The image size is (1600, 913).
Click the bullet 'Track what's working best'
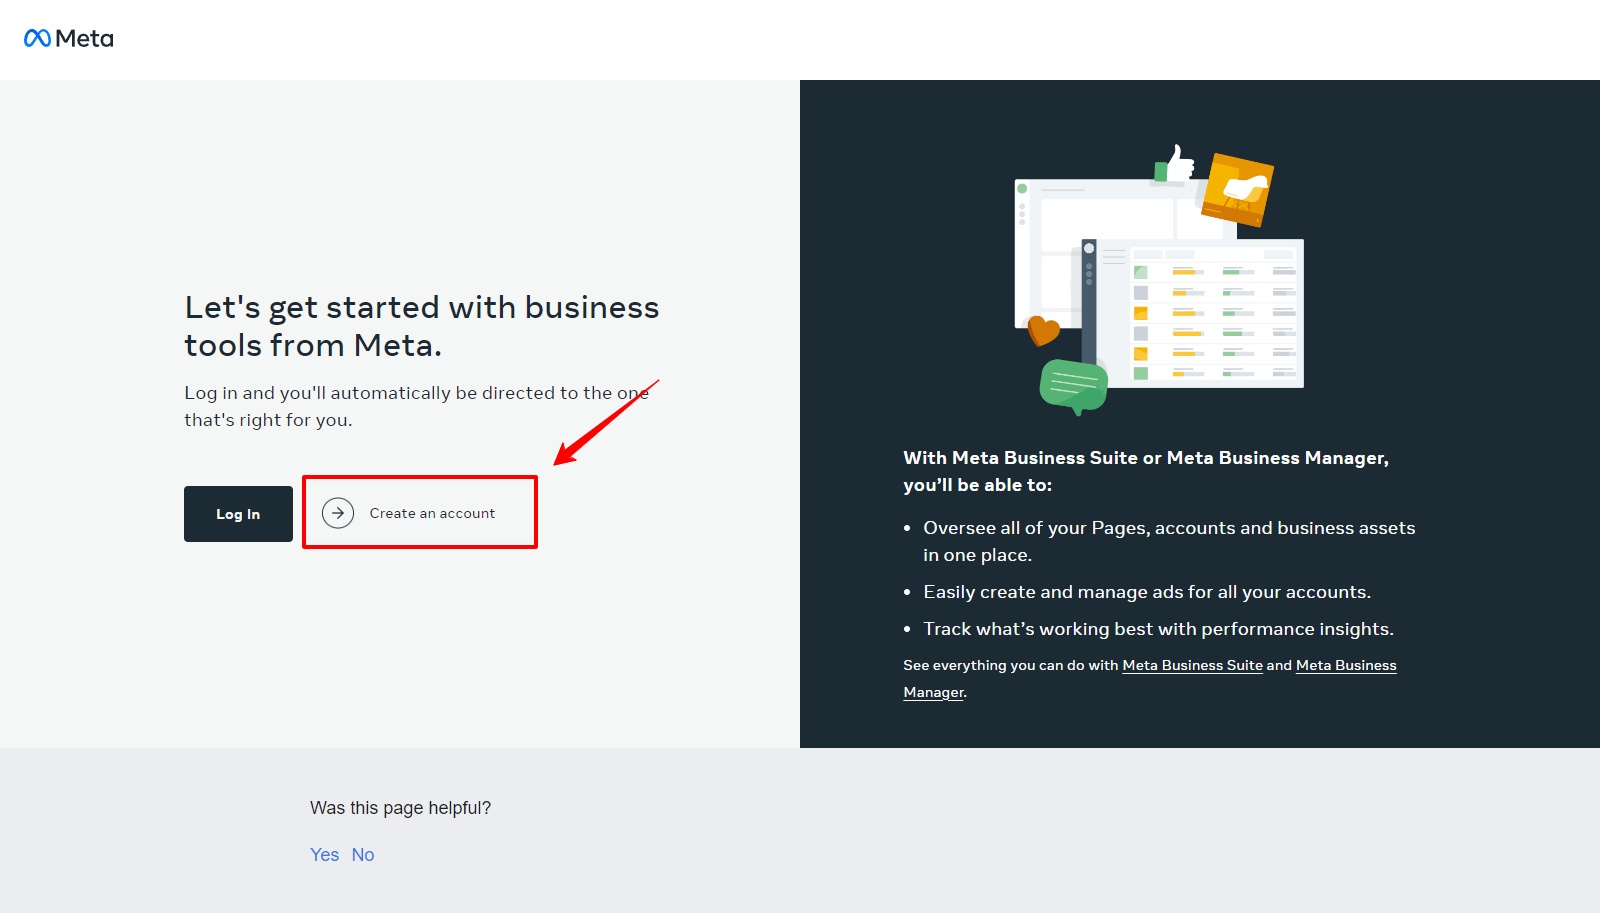coord(1158,629)
